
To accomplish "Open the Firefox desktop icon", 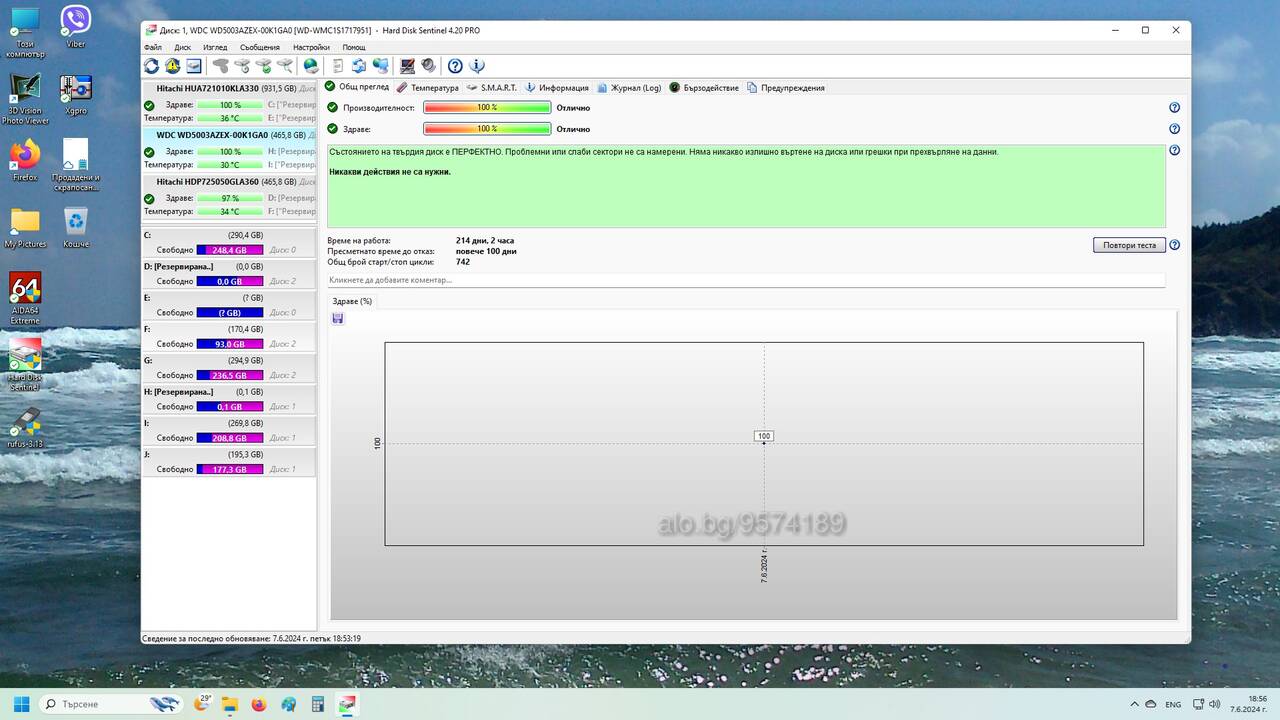I will pyautogui.click(x=25, y=160).
